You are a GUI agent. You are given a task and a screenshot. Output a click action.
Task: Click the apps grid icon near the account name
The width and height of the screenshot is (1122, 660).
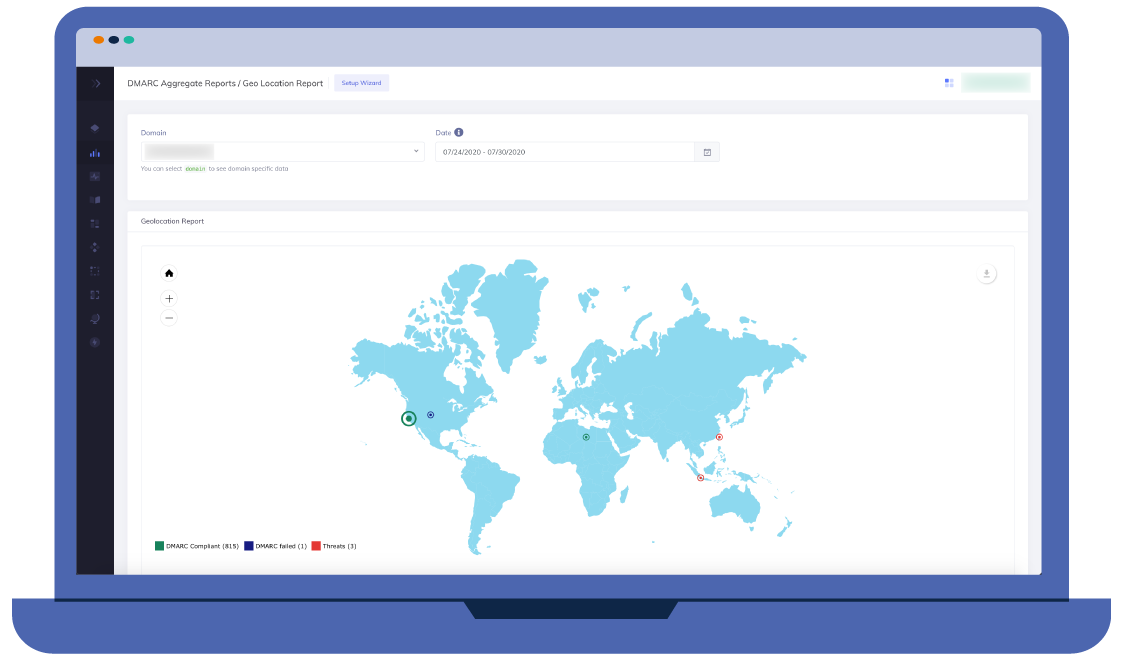coord(948,82)
